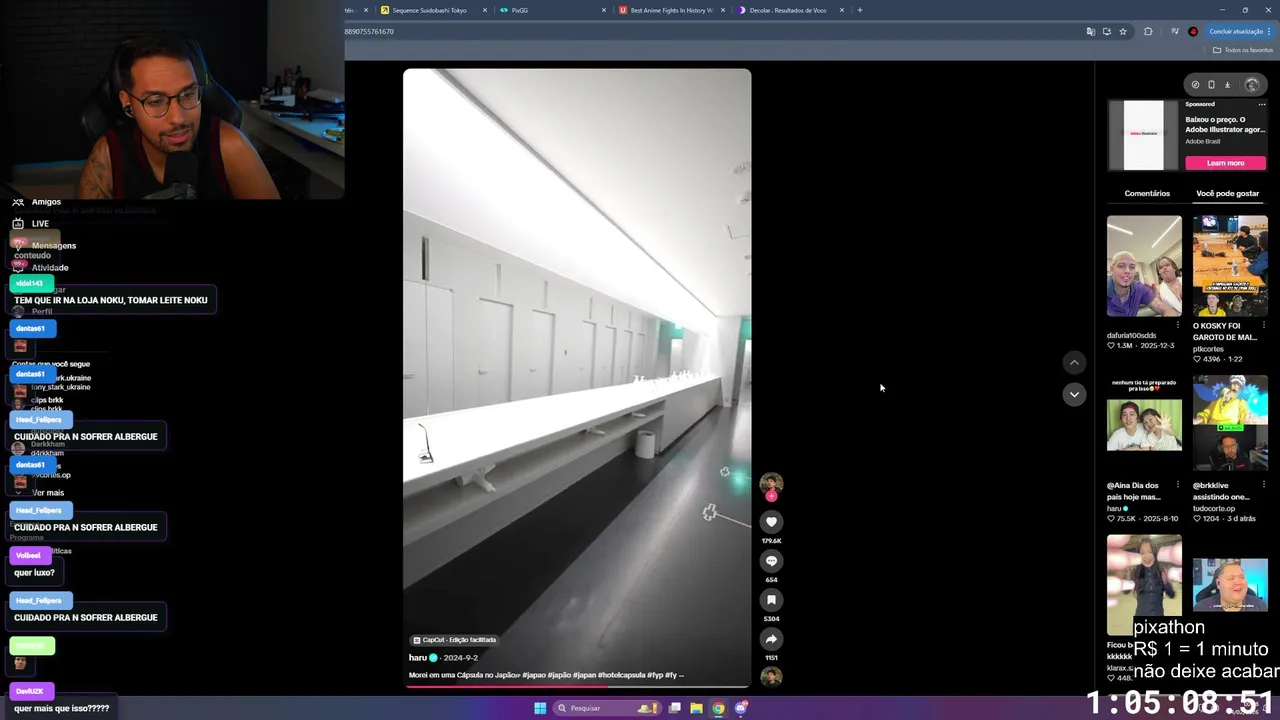Save the video with the bookmark icon
The height and width of the screenshot is (720, 1280).
coord(771,600)
